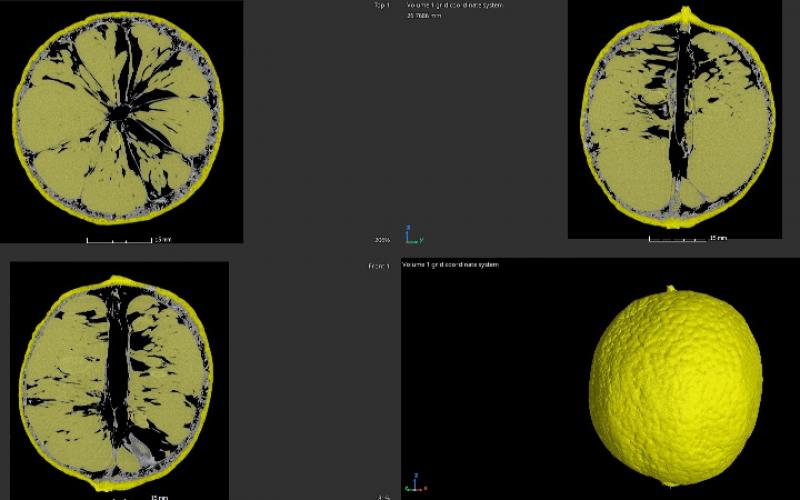800x500 pixels.
Task: Click the coordinate system label in 3D view
Action: (450, 265)
